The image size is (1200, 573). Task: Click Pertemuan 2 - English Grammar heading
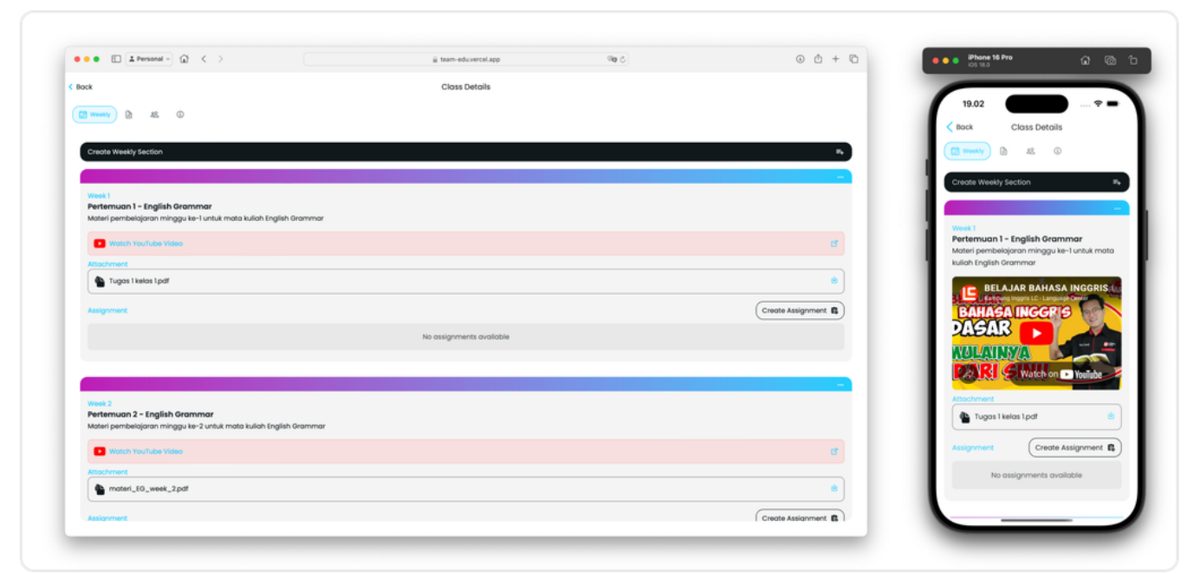pyautogui.click(x=150, y=414)
